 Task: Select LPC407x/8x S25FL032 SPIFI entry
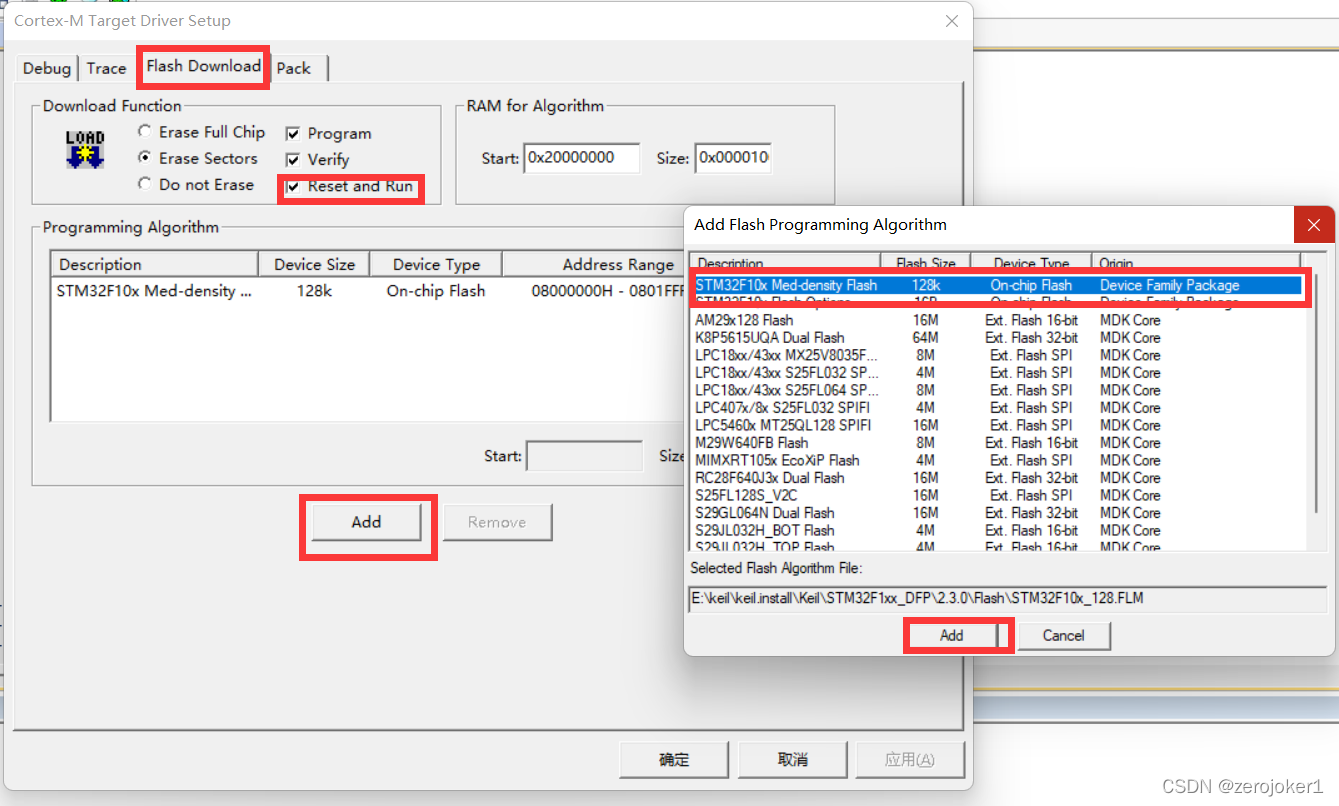[997, 408]
